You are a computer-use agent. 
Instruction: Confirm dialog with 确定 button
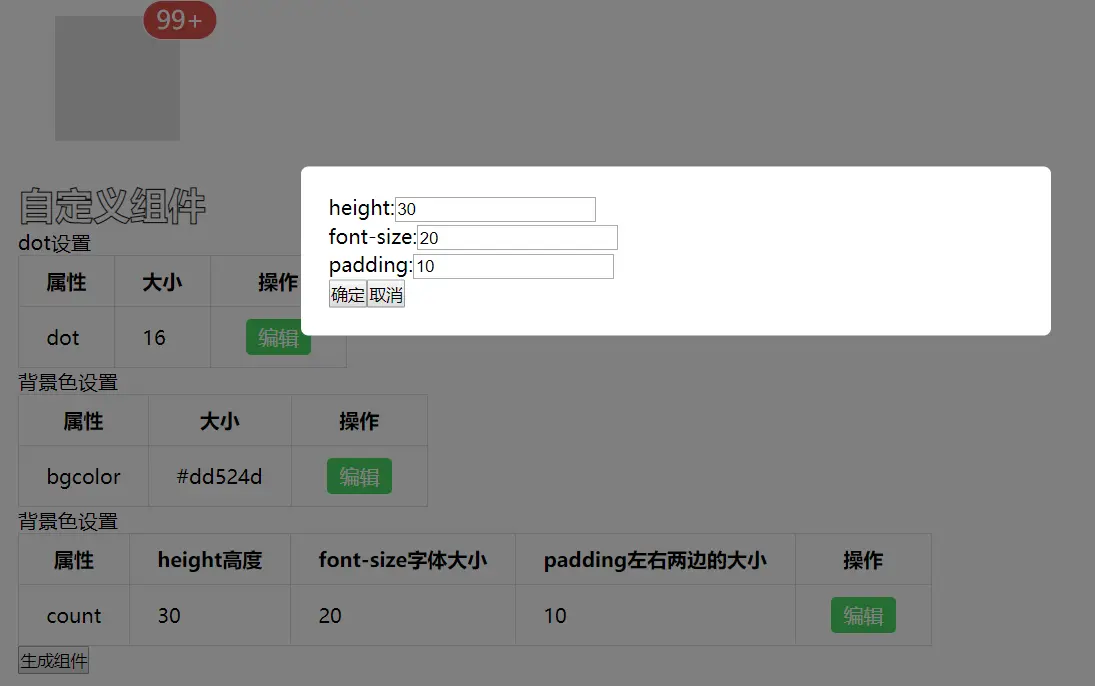coord(348,294)
